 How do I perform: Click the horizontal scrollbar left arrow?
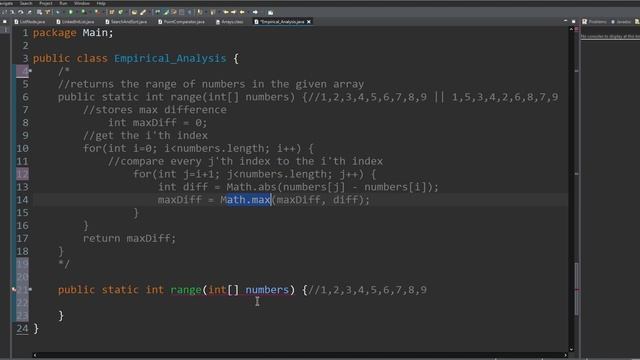click(x=35, y=355)
